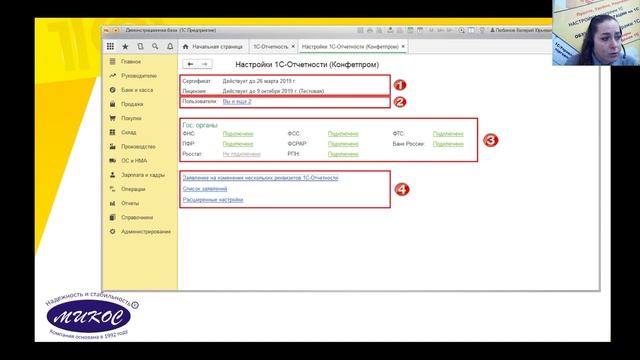Click ФТС 'Подключено' link
This screenshot has height=360, width=640.
tap(448, 134)
